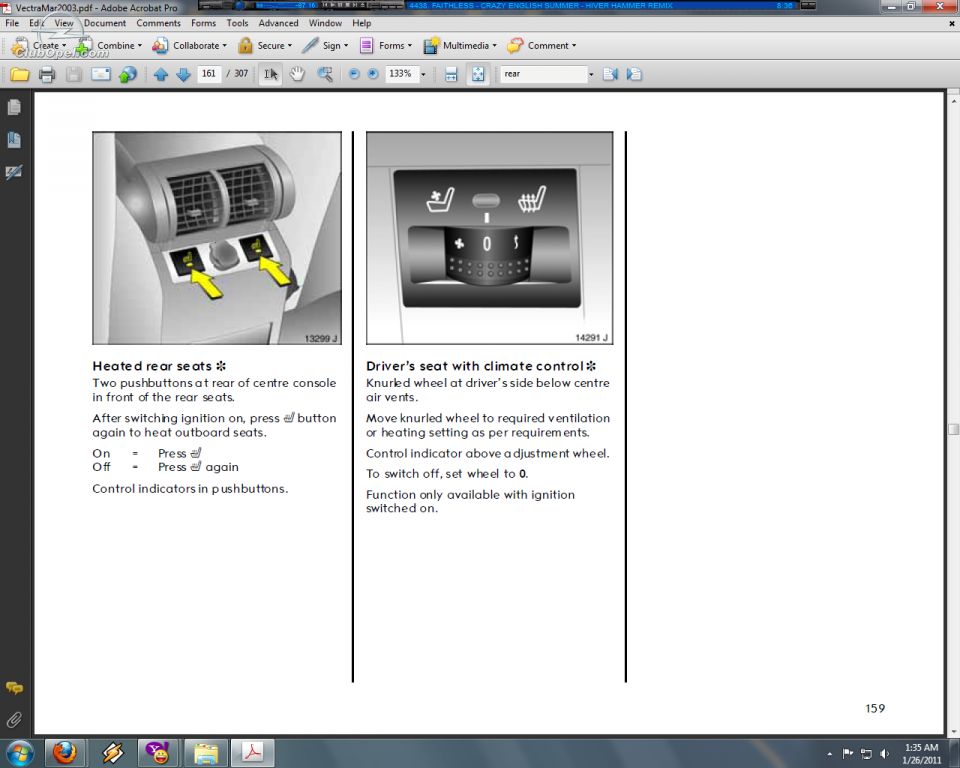This screenshot has height=768, width=960.
Task: Open the zoom percentage dropdown arrow
Action: [423, 75]
